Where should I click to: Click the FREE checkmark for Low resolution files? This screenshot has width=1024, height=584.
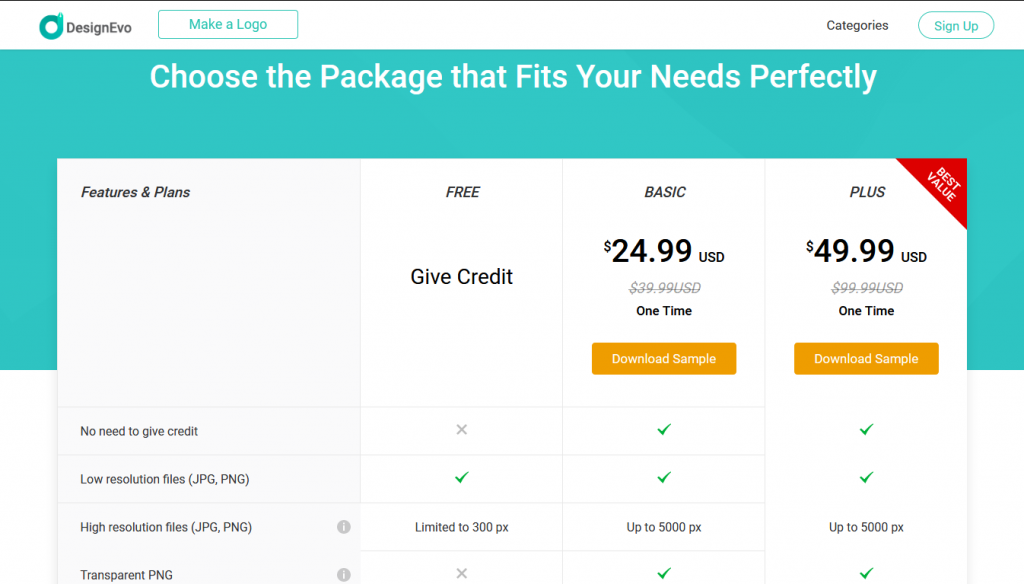[x=462, y=478]
